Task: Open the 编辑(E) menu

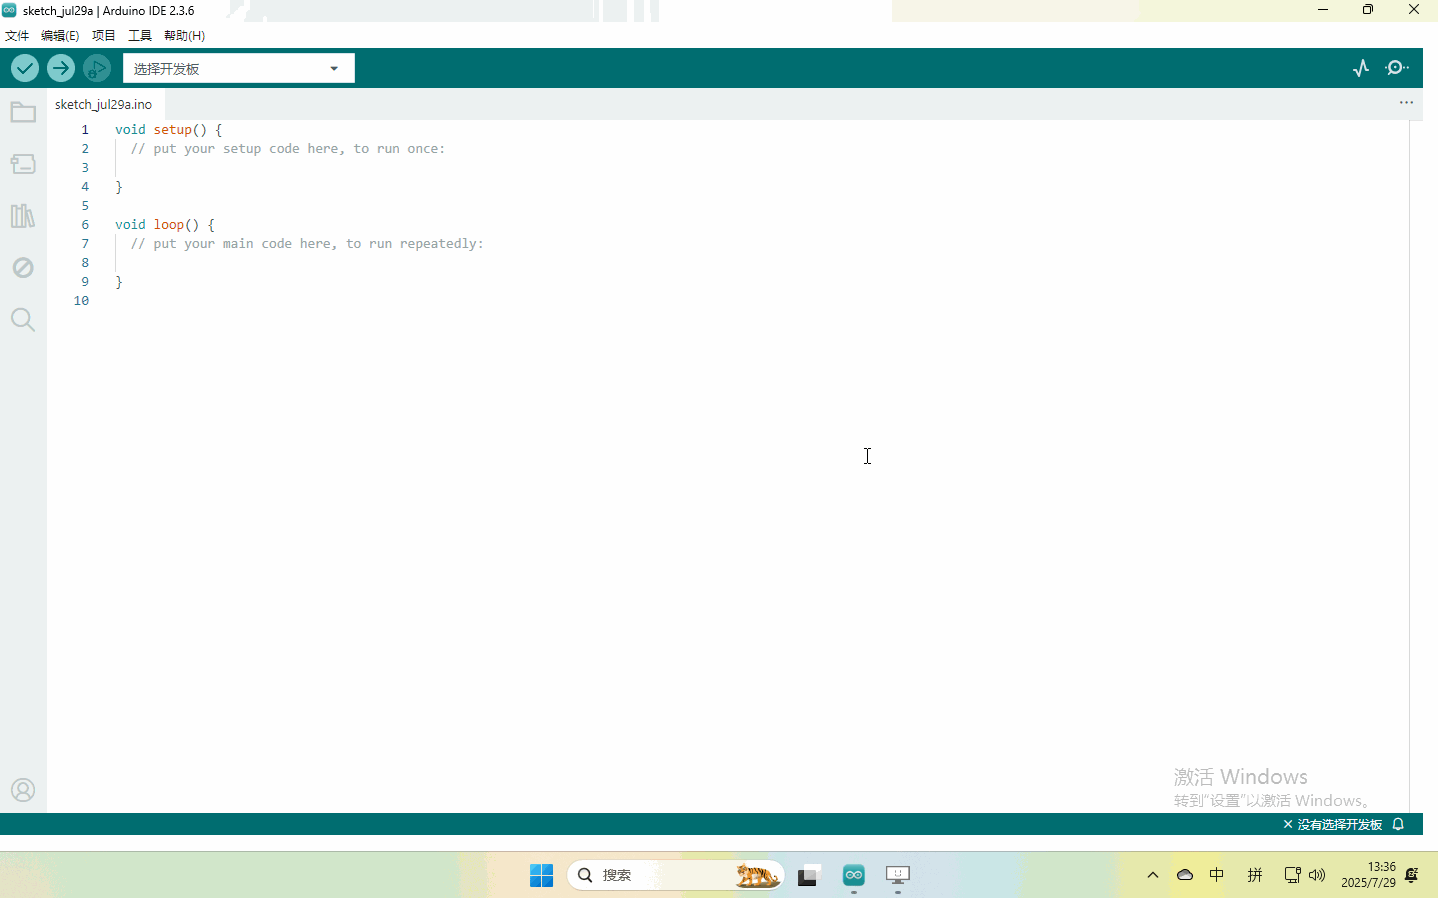Action: click(60, 35)
